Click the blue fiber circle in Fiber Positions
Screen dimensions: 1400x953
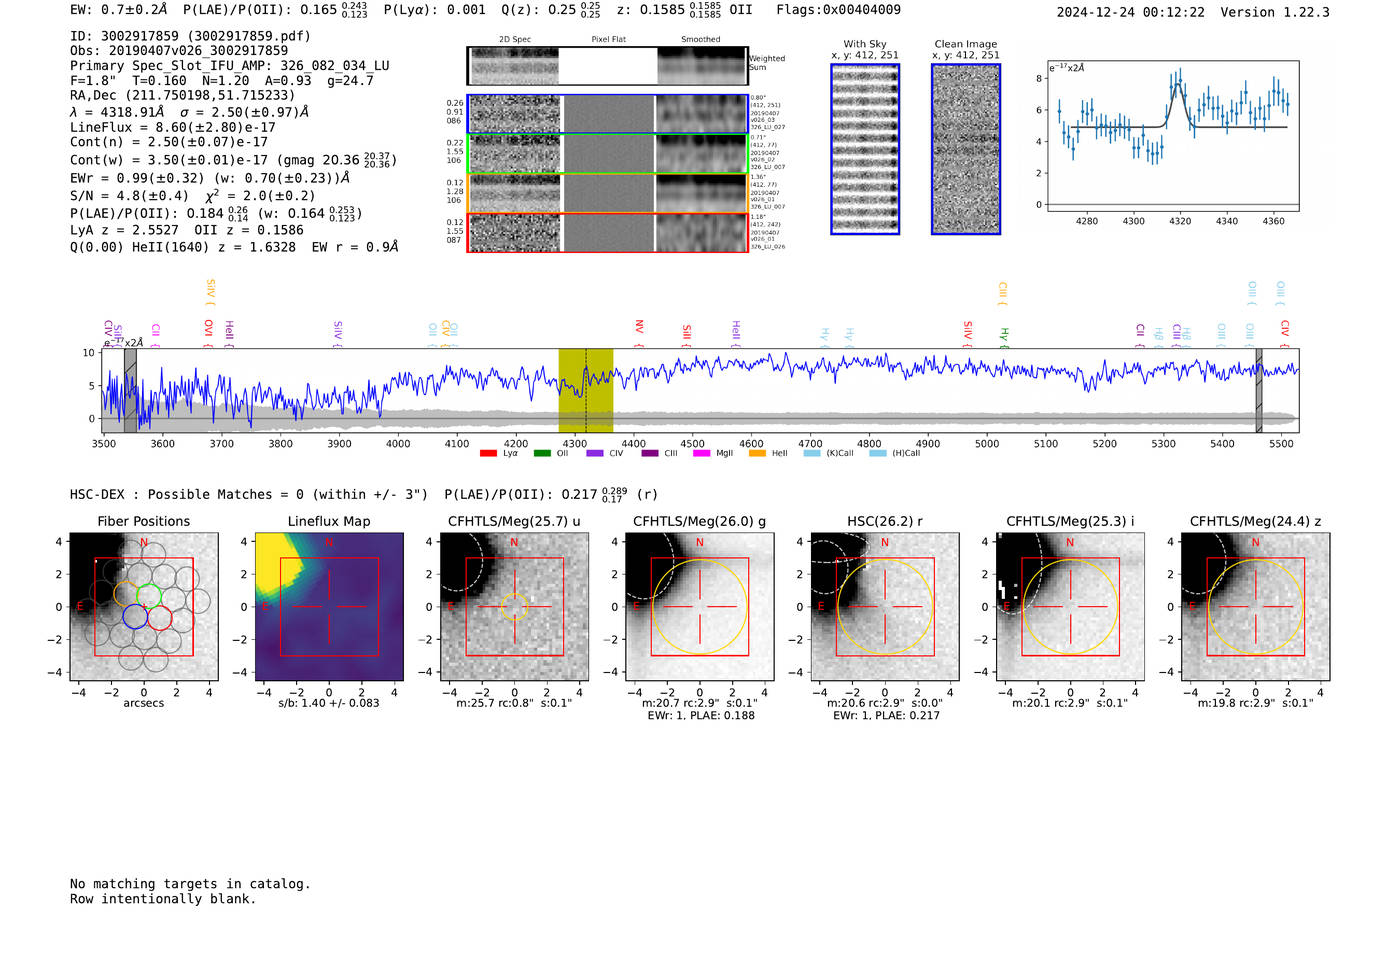[x=135, y=617]
